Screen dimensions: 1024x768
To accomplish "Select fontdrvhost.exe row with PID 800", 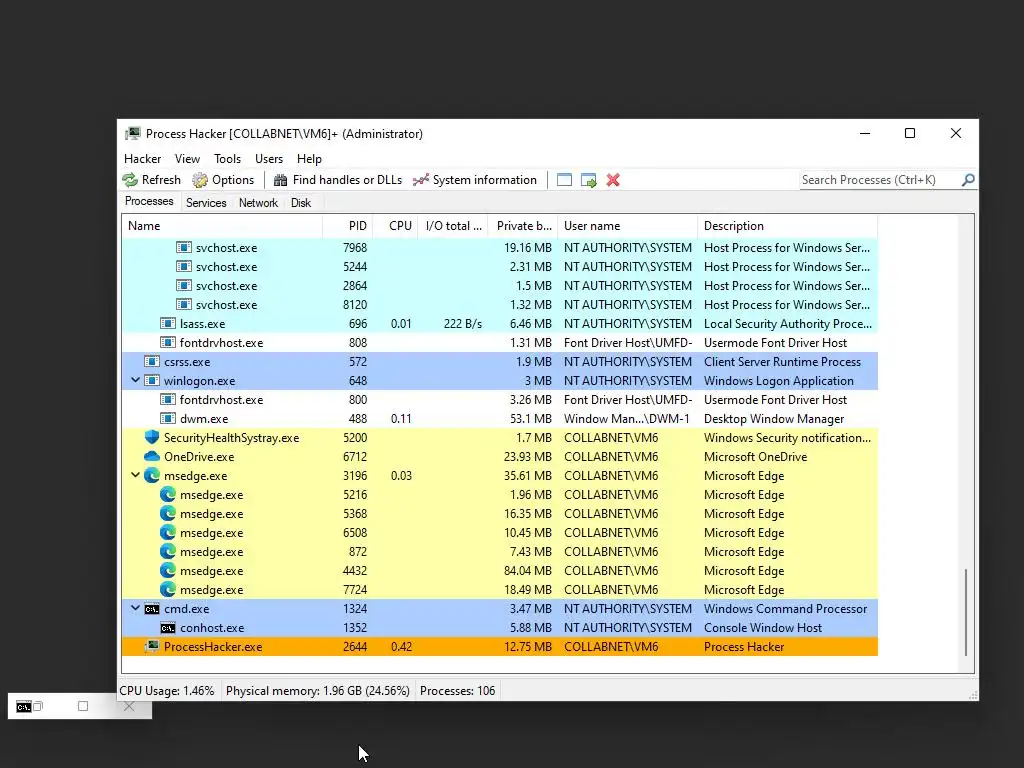I will [x=500, y=400].
